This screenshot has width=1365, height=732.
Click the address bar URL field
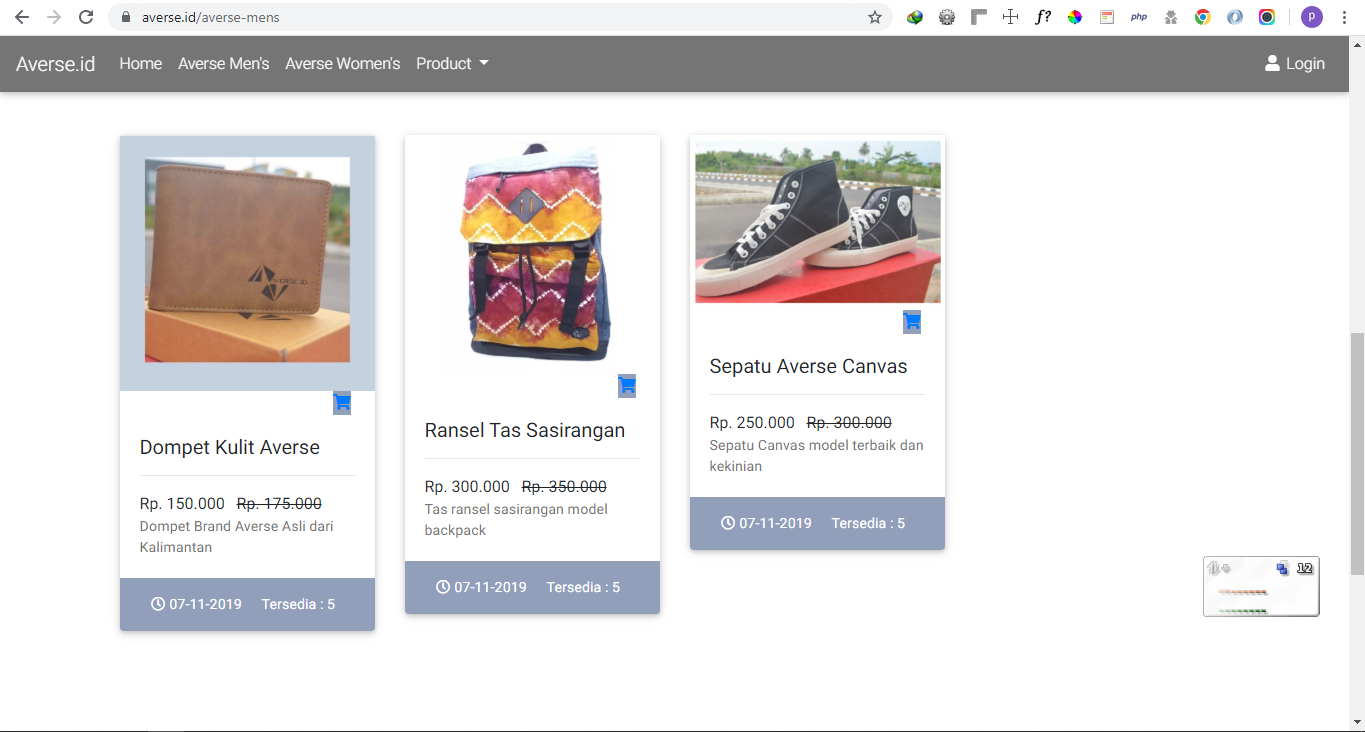pyautogui.click(x=500, y=17)
